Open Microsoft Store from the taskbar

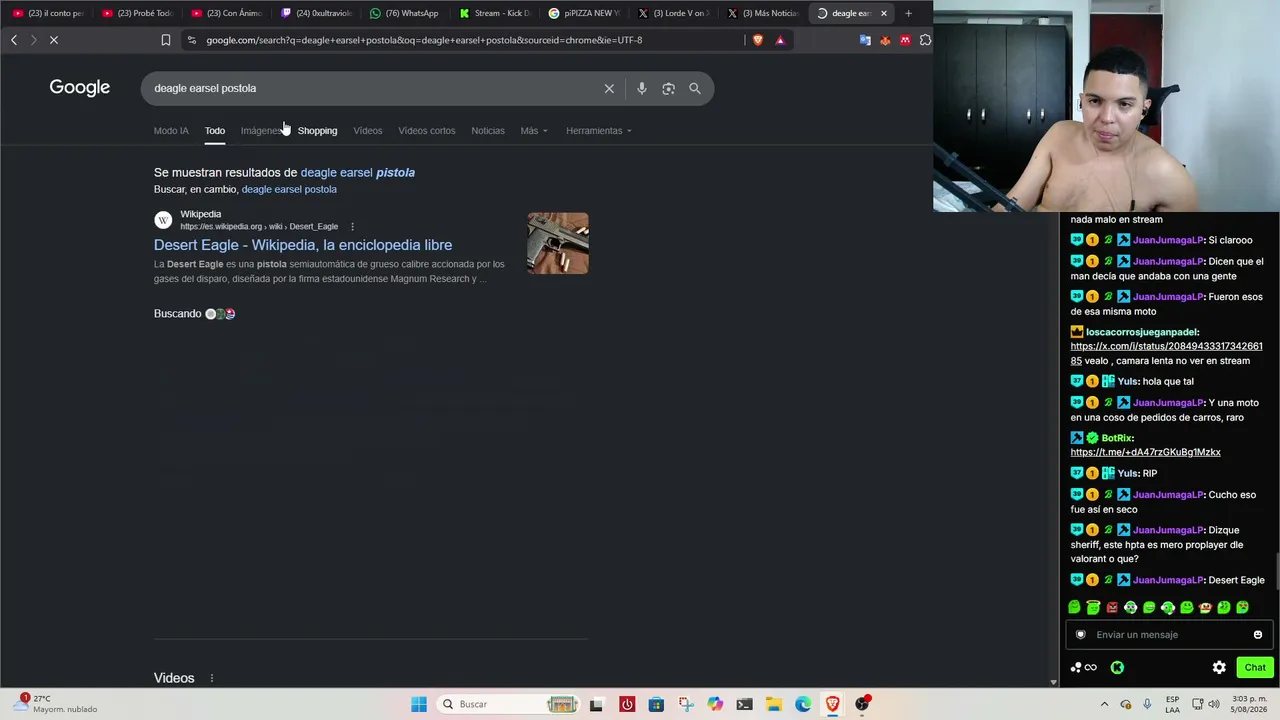656,704
